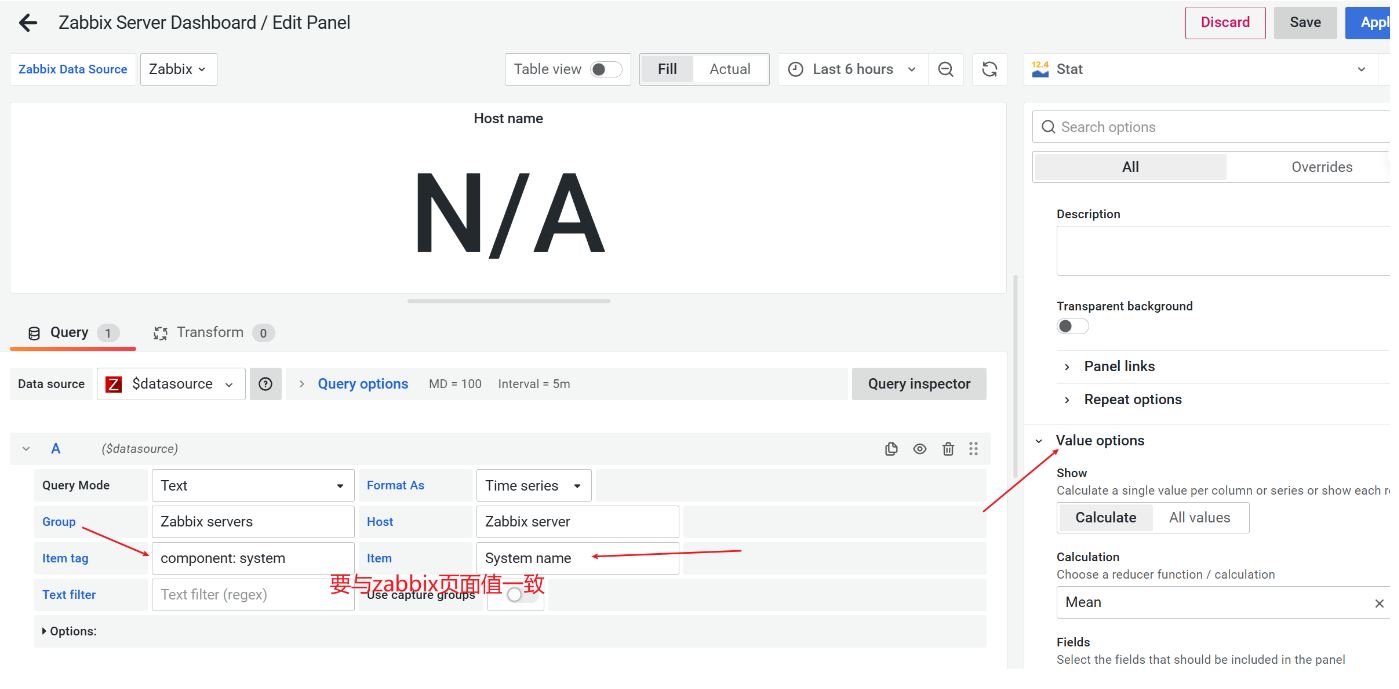The width and height of the screenshot is (1399, 689).
Task: Open data source help question icon
Action: tap(265, 384)
